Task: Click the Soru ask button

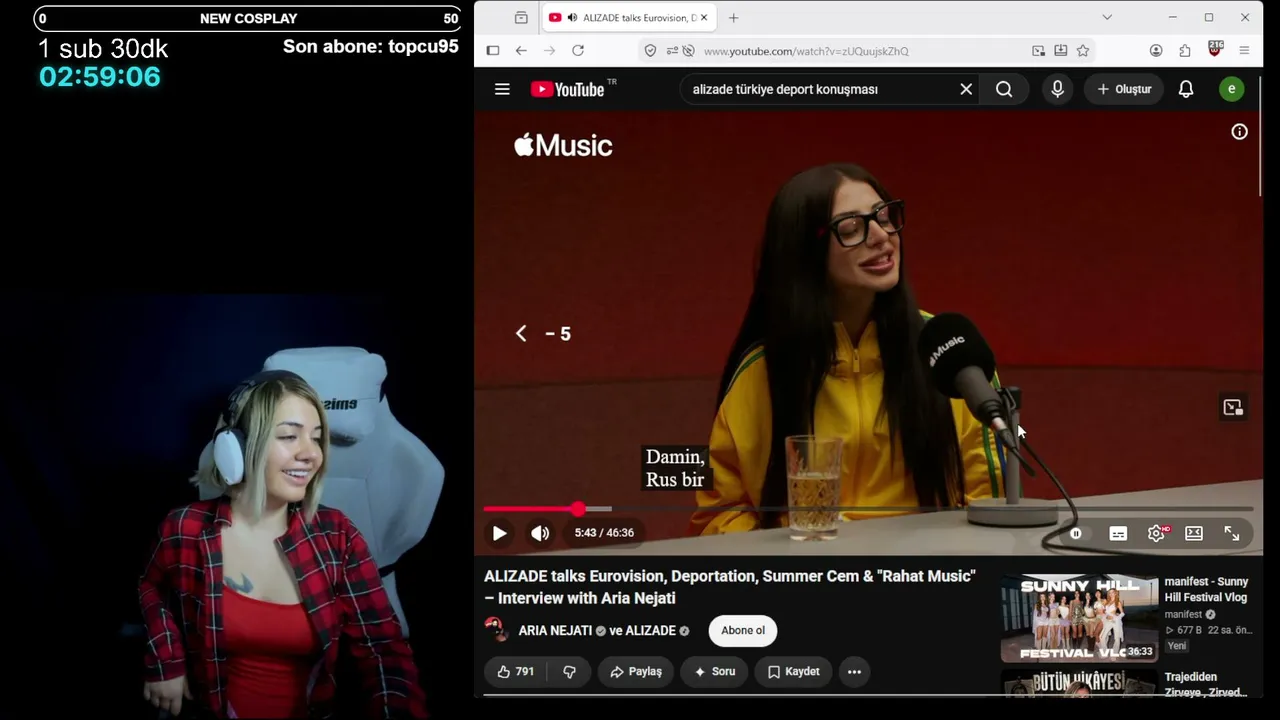Action: click(x=714, y=672)
